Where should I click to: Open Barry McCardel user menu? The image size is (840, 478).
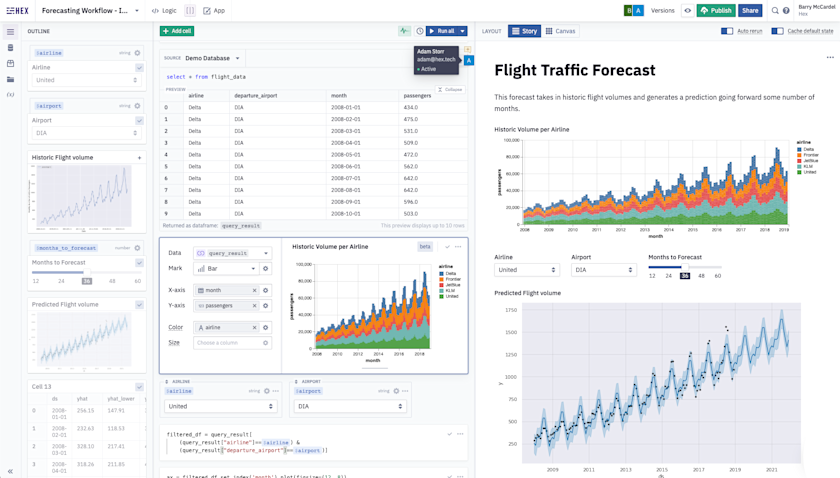pos(816,10)
